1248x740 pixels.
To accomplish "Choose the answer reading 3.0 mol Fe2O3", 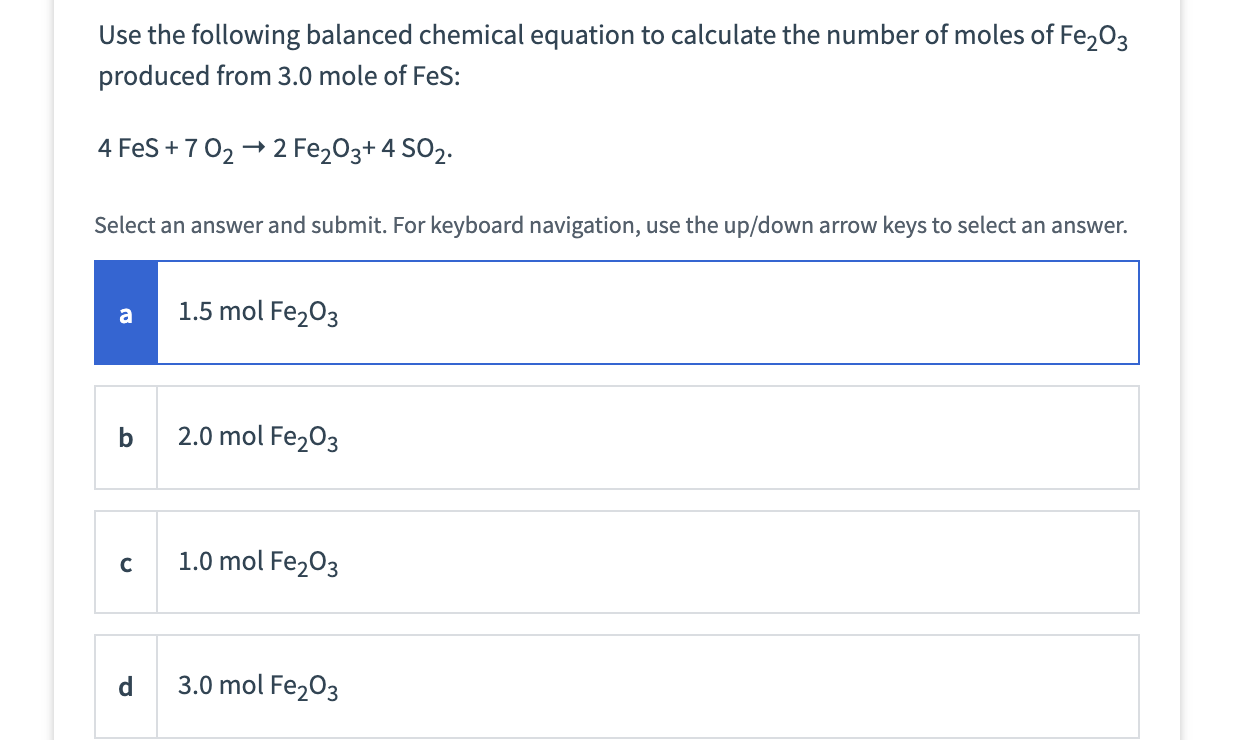I will coord(257,686).
